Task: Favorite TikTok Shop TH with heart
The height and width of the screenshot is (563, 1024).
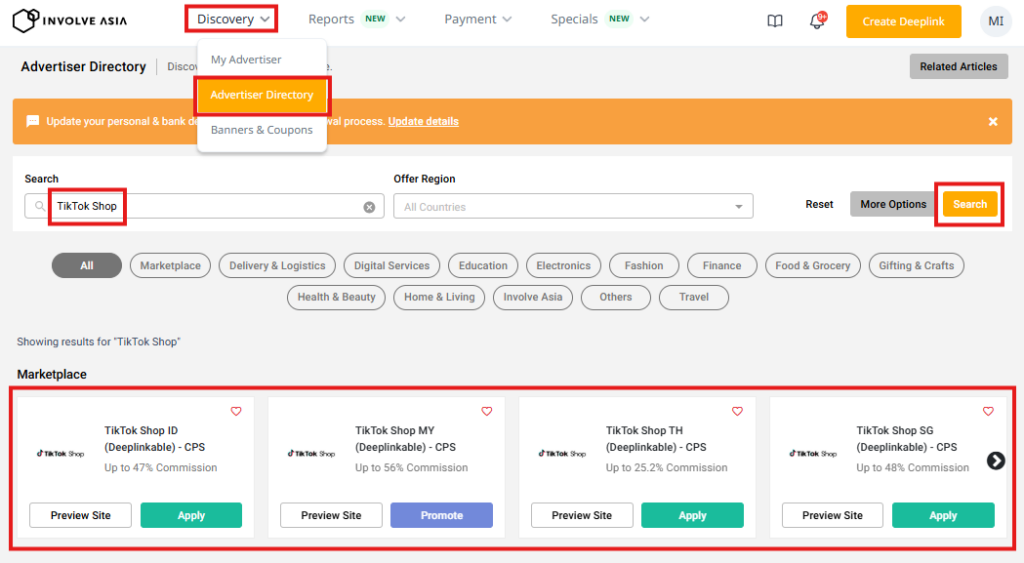Action: click(737, 411)
